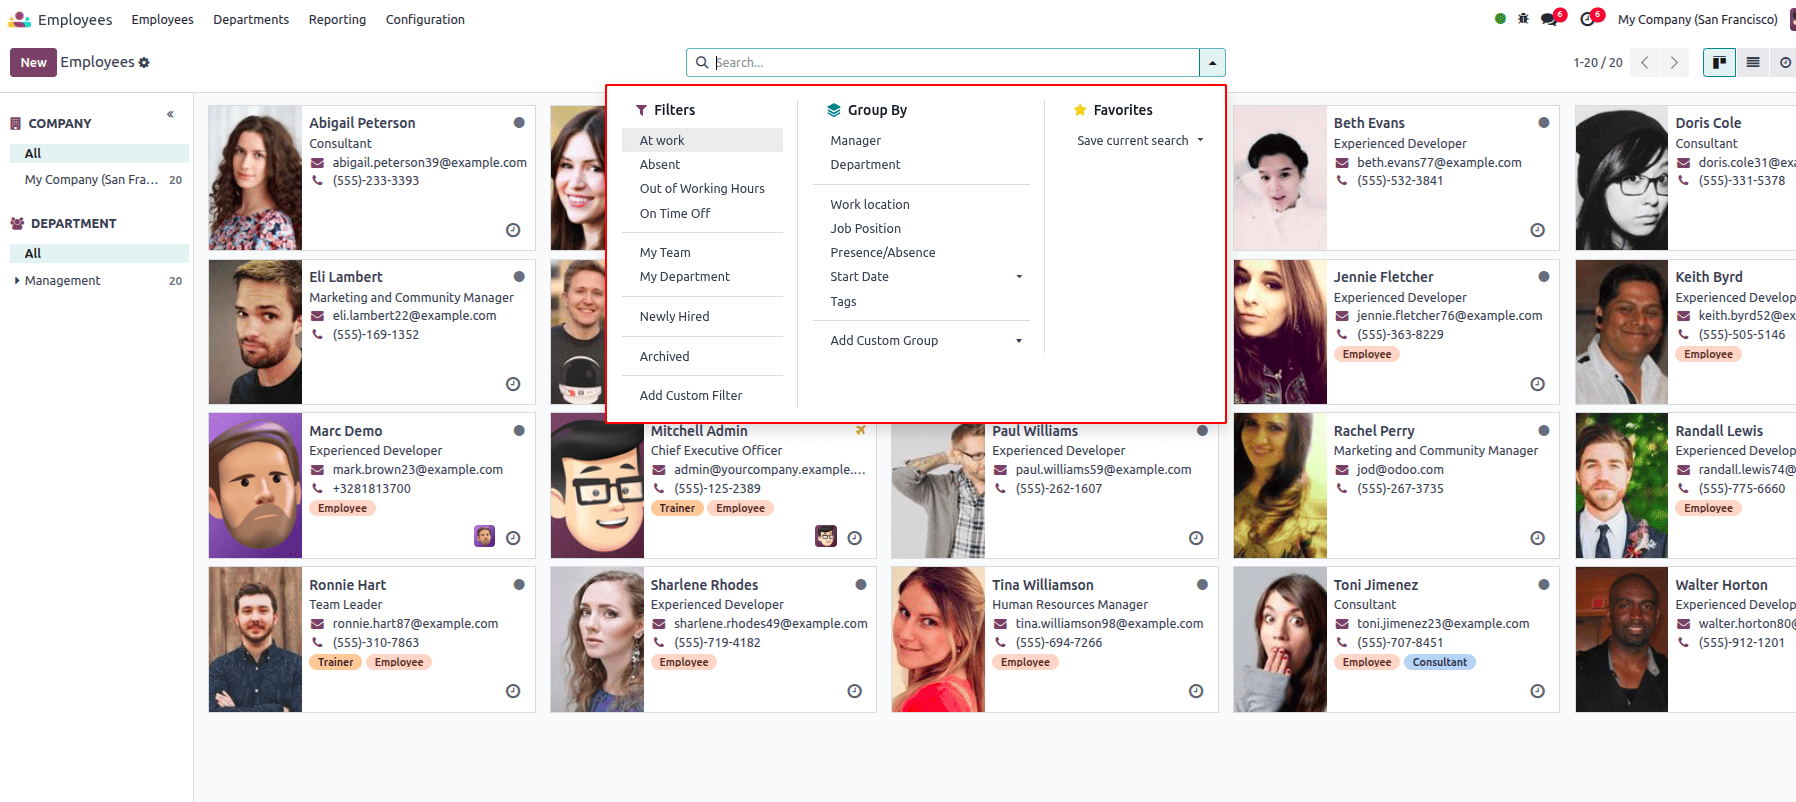Open activity clock on Eli Lambert card

(x=513, y=384)
